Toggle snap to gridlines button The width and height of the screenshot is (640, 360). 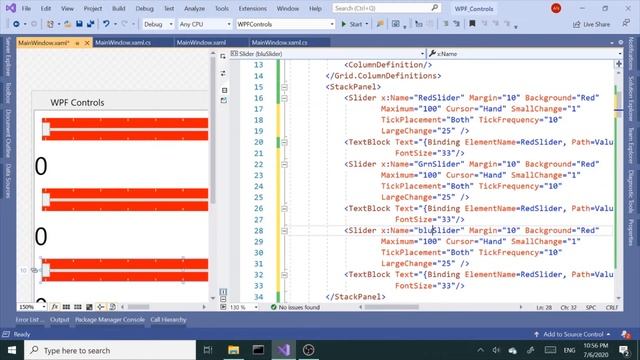click(78, 307)
